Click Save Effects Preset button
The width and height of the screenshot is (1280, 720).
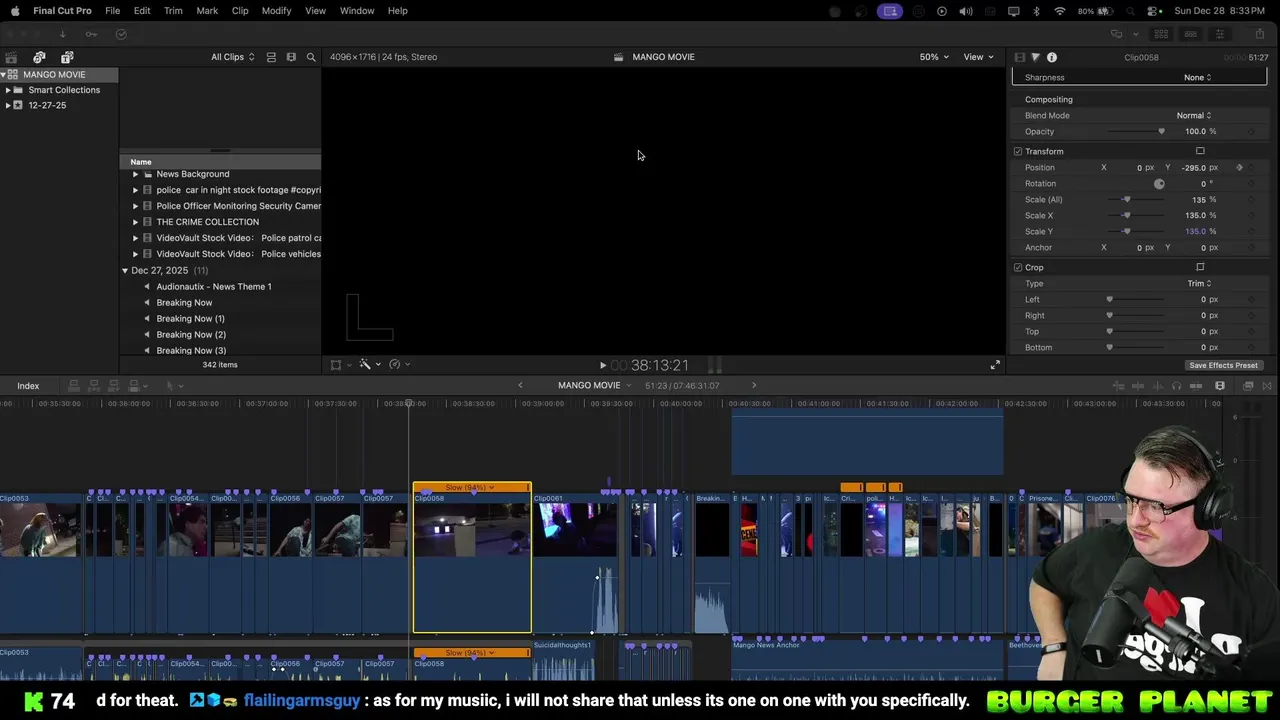tap(1223, 365)
